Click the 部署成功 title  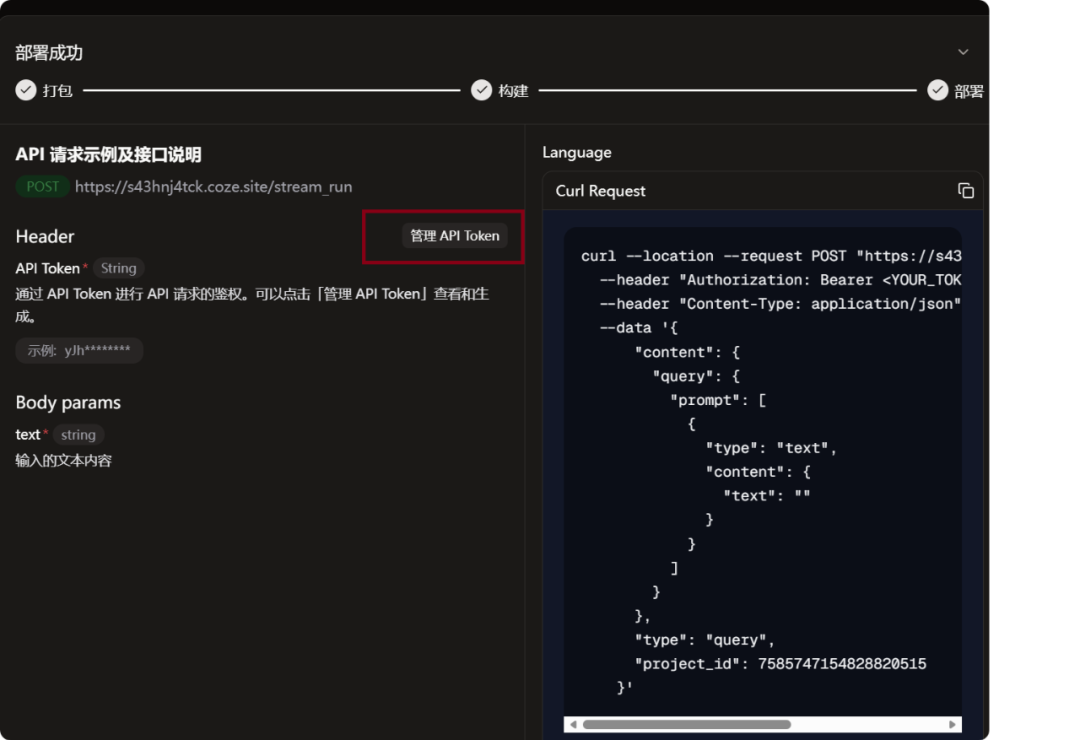[49, 53]
